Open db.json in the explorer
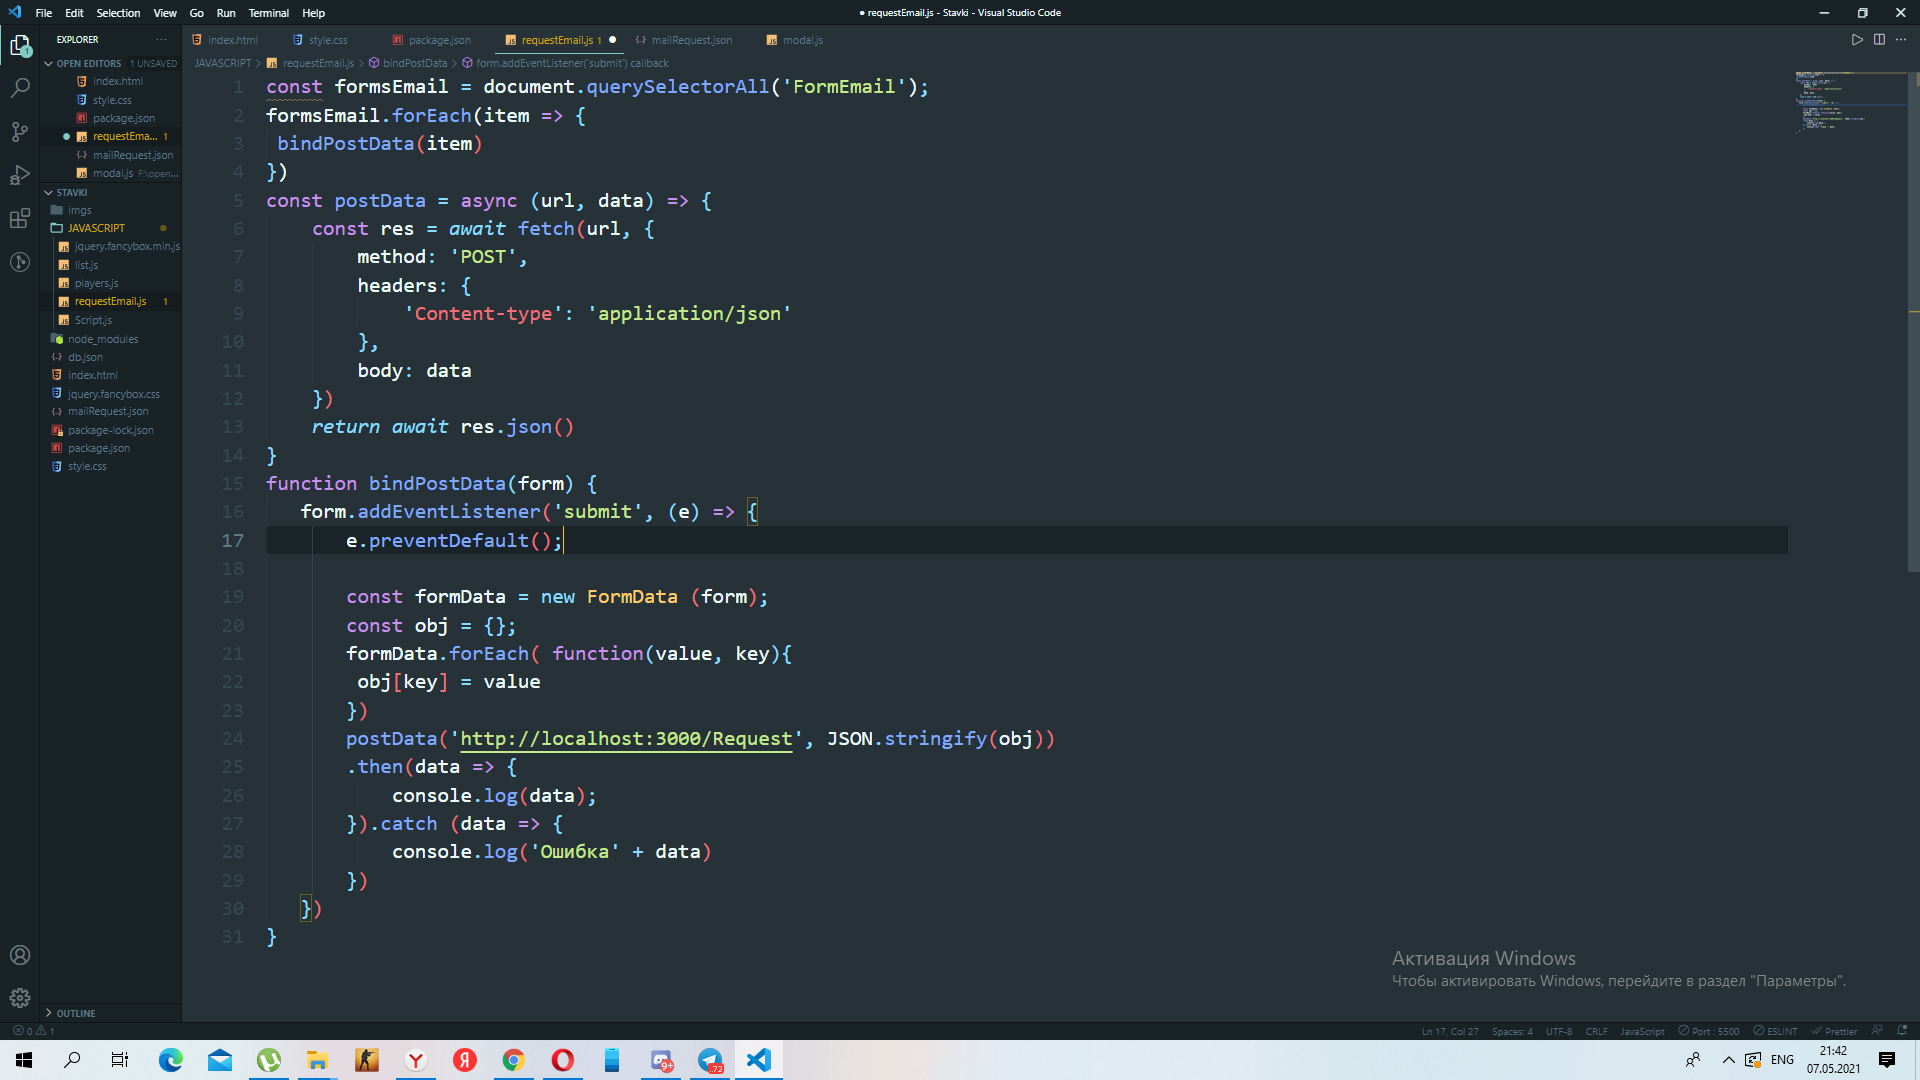 click(x=85, y=357)
